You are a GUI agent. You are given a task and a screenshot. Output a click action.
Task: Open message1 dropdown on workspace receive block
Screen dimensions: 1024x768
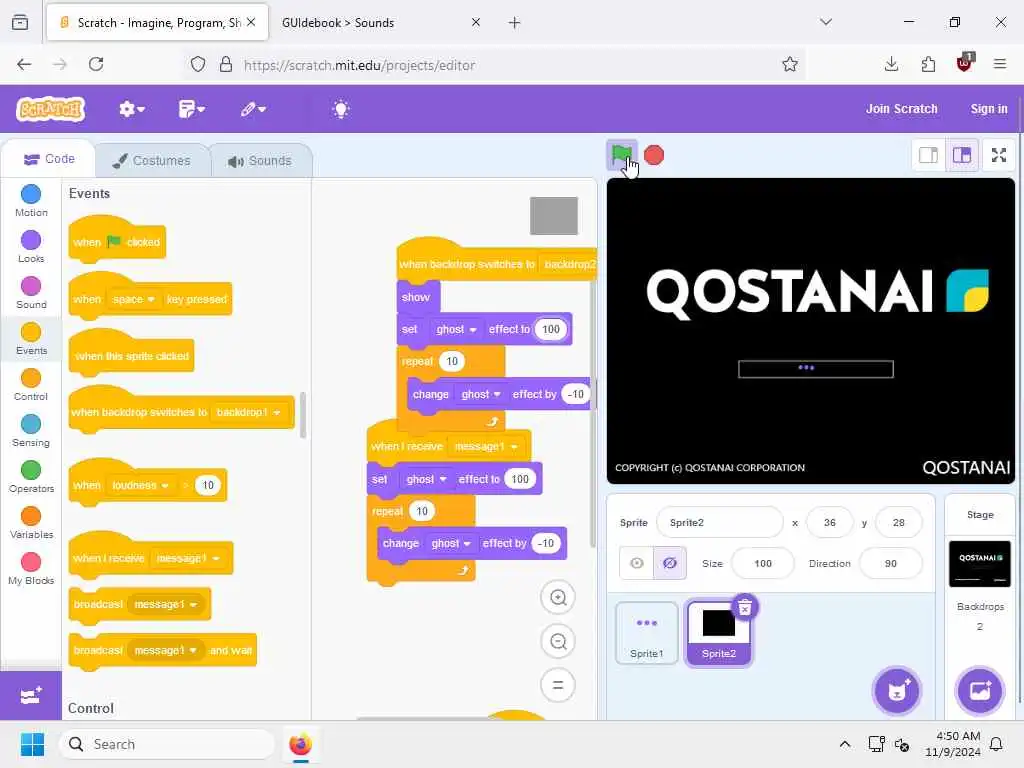pos(485,447)
